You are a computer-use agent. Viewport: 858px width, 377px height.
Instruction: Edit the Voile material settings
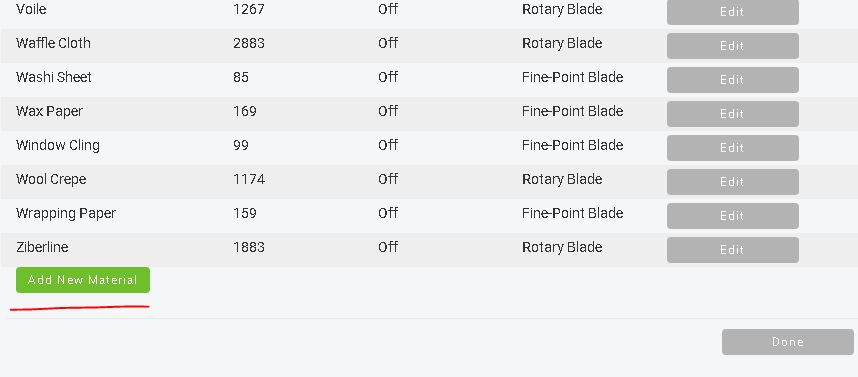click(x=732, y=11)
